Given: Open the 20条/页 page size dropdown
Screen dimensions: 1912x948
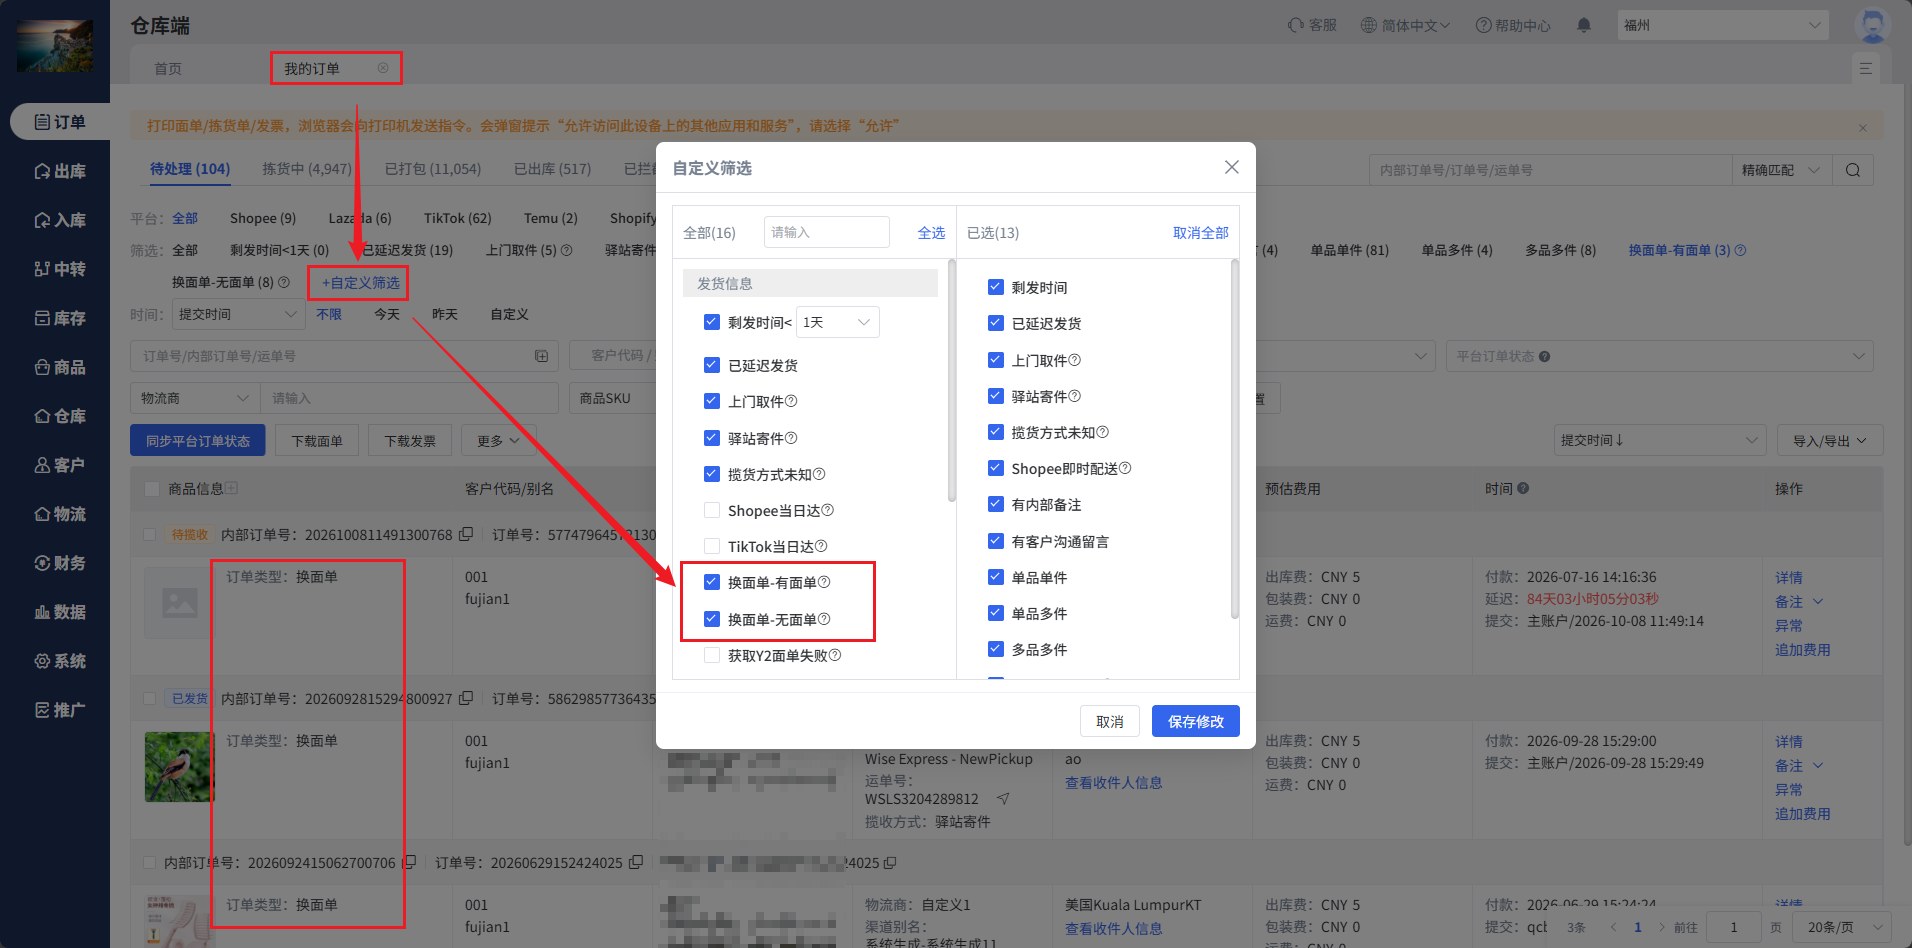Looking at the screenshot, I should [x=1841, y=927].
